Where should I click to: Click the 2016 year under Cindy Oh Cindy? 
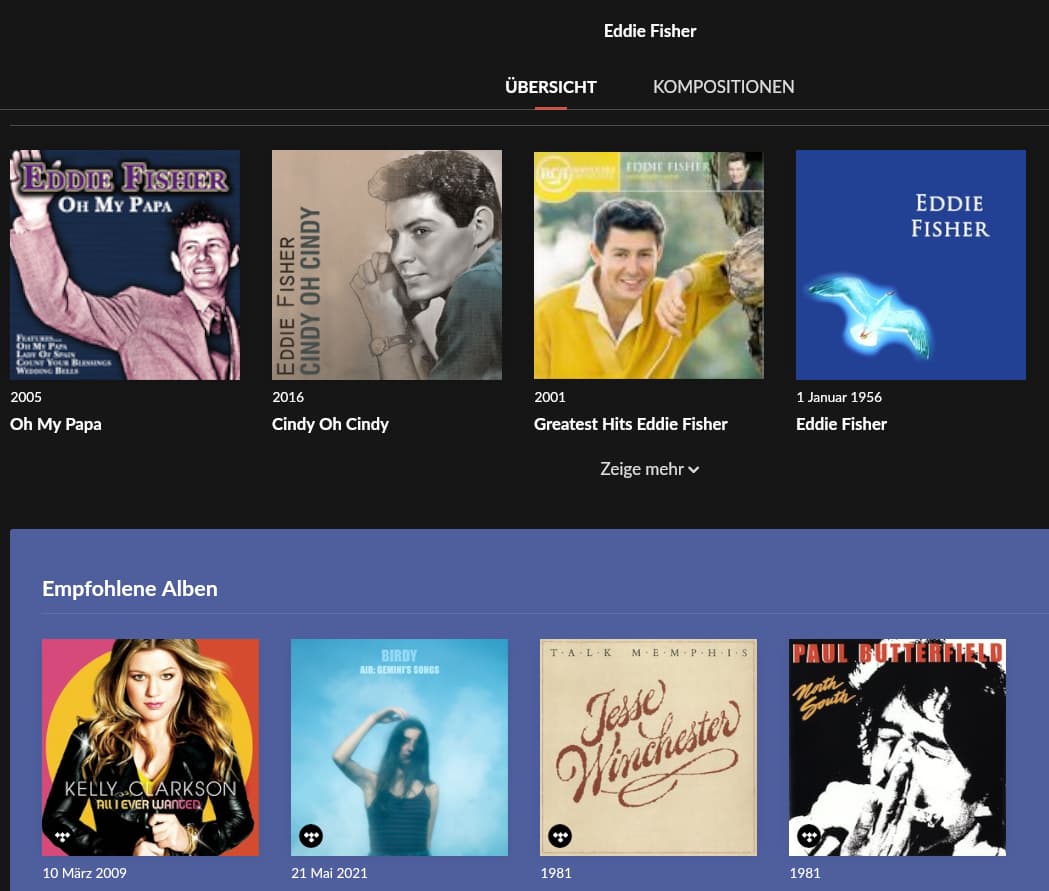pyautogui.click(x=288, y=397)
